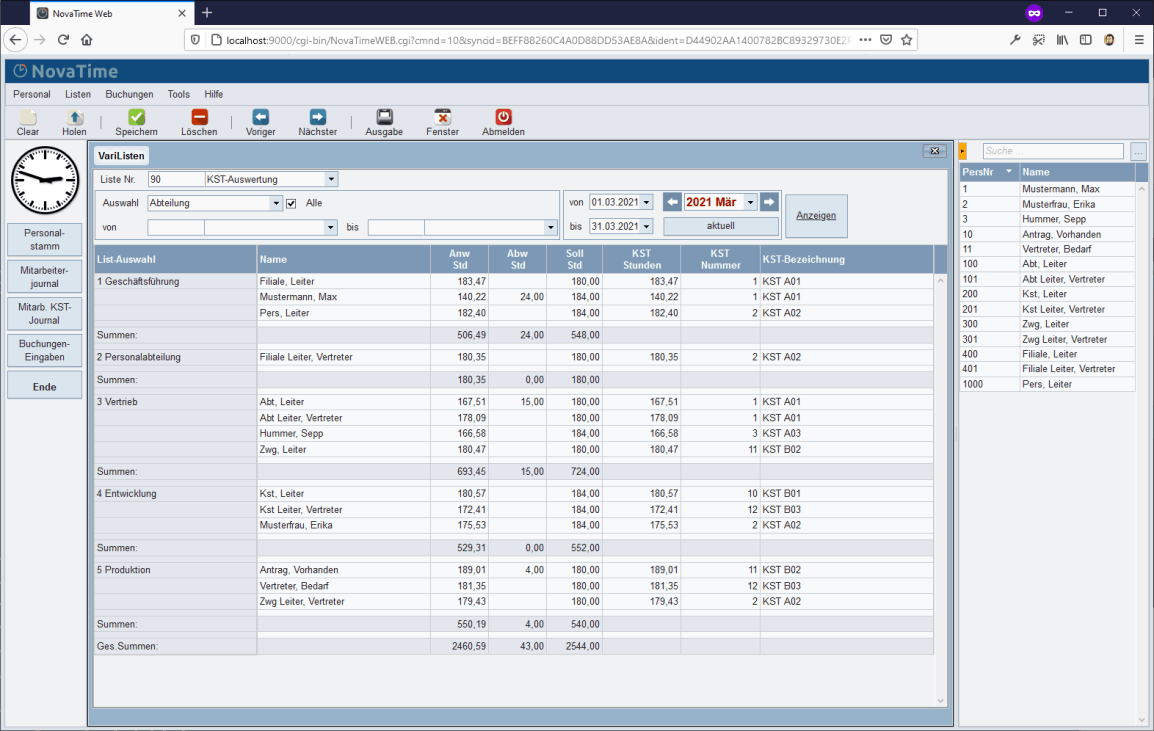
Task: Open the von date 01.03.2021 dropdown
Action: click(647, 202)
